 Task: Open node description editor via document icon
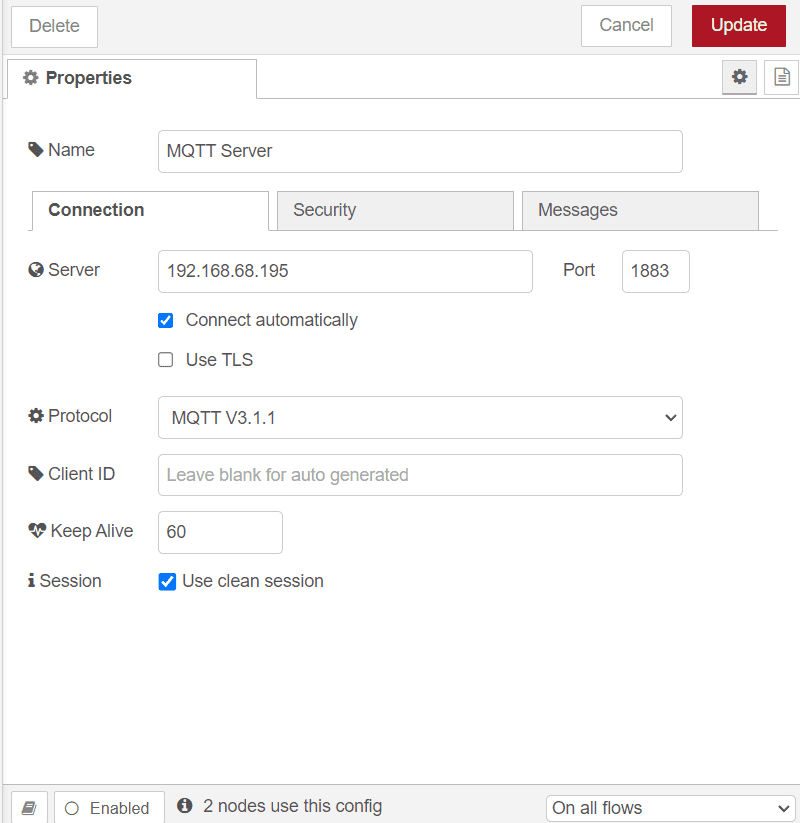tap(784, 77)
